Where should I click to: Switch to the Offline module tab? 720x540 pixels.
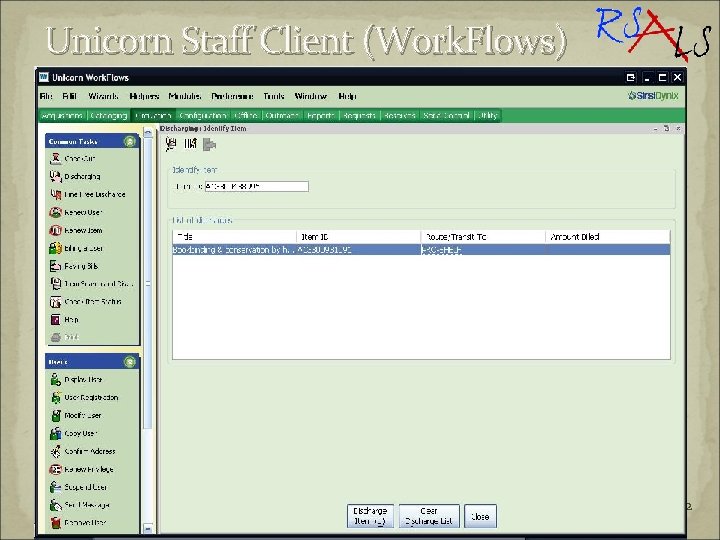tap(246, 116)
